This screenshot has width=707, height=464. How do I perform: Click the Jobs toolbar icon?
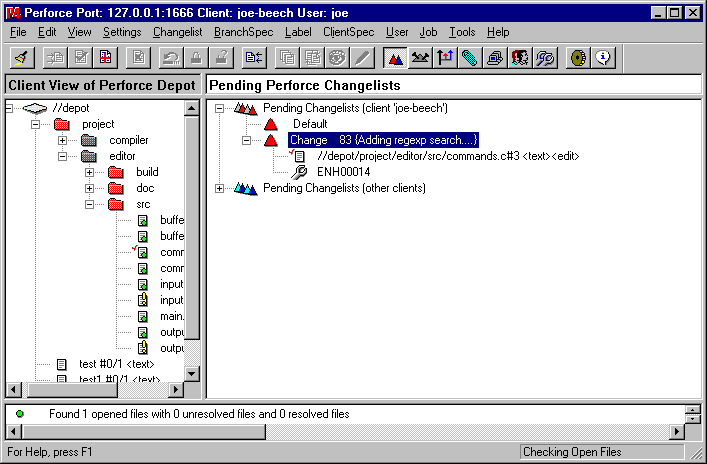pyautogui.click(x=545, y=58)
